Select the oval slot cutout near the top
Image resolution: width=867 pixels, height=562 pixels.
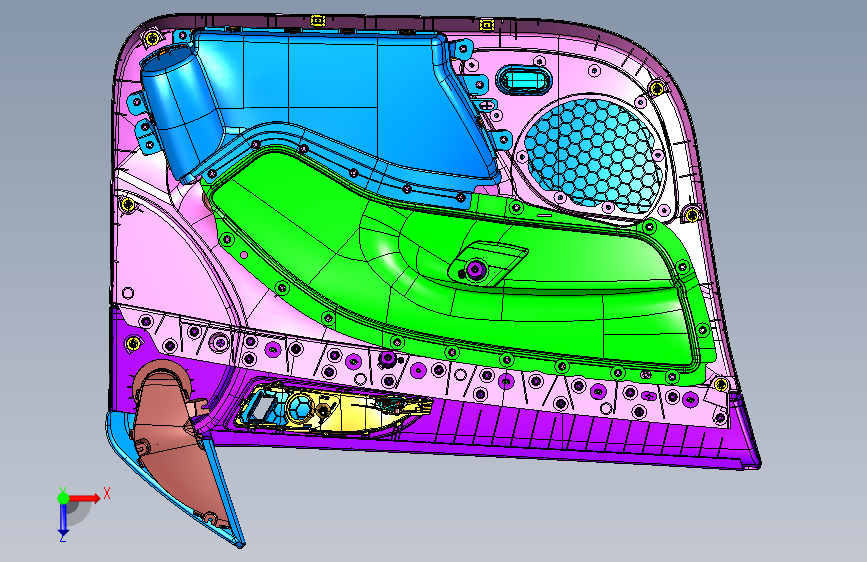[x=523, y=80]
